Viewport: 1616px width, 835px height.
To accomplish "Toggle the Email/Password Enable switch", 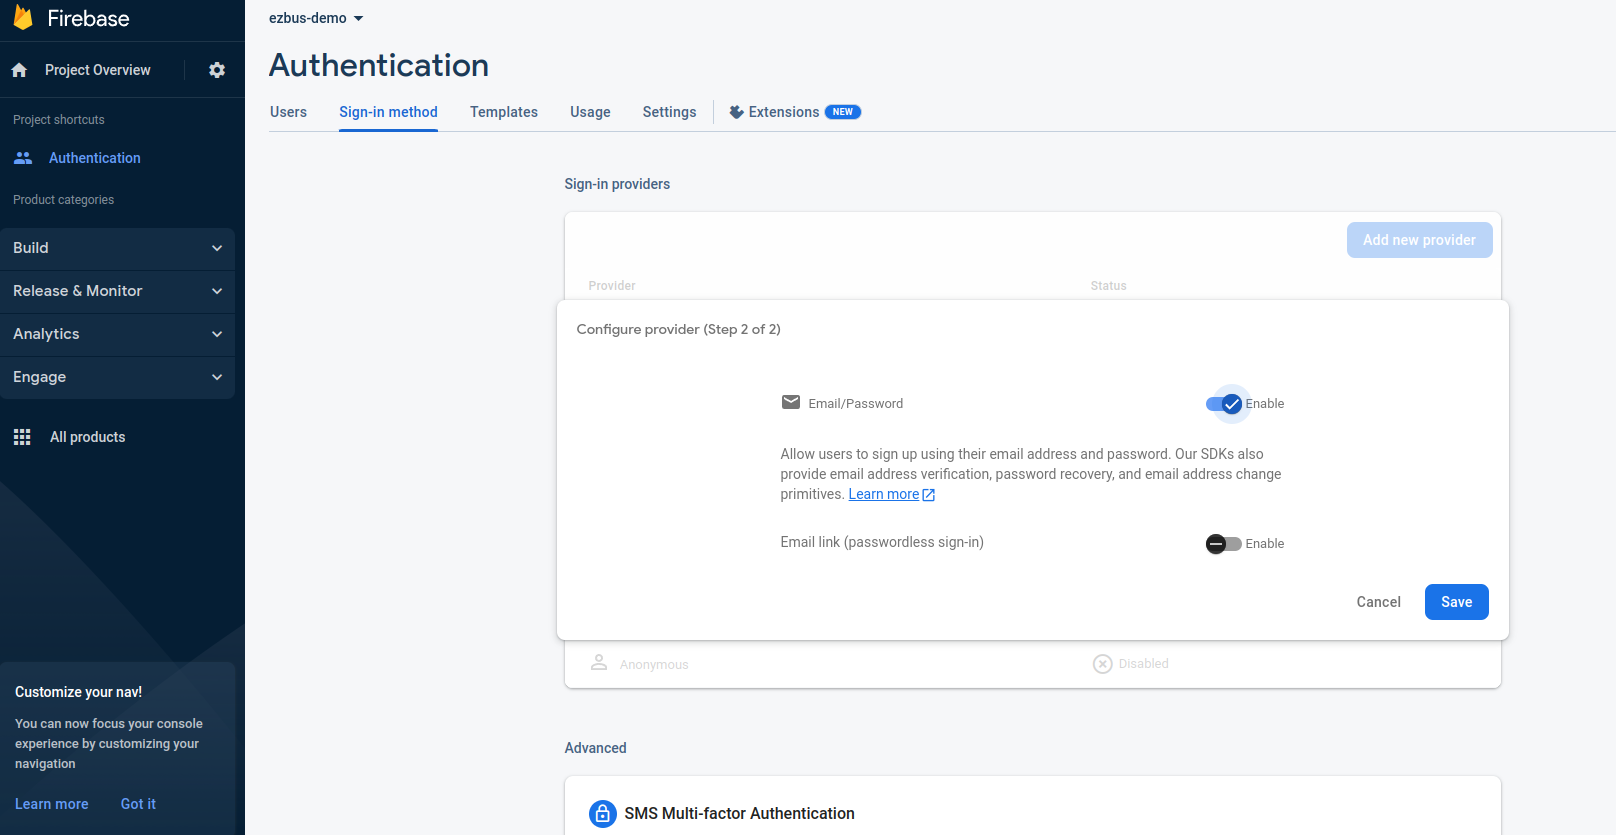I will point(1224,404).
